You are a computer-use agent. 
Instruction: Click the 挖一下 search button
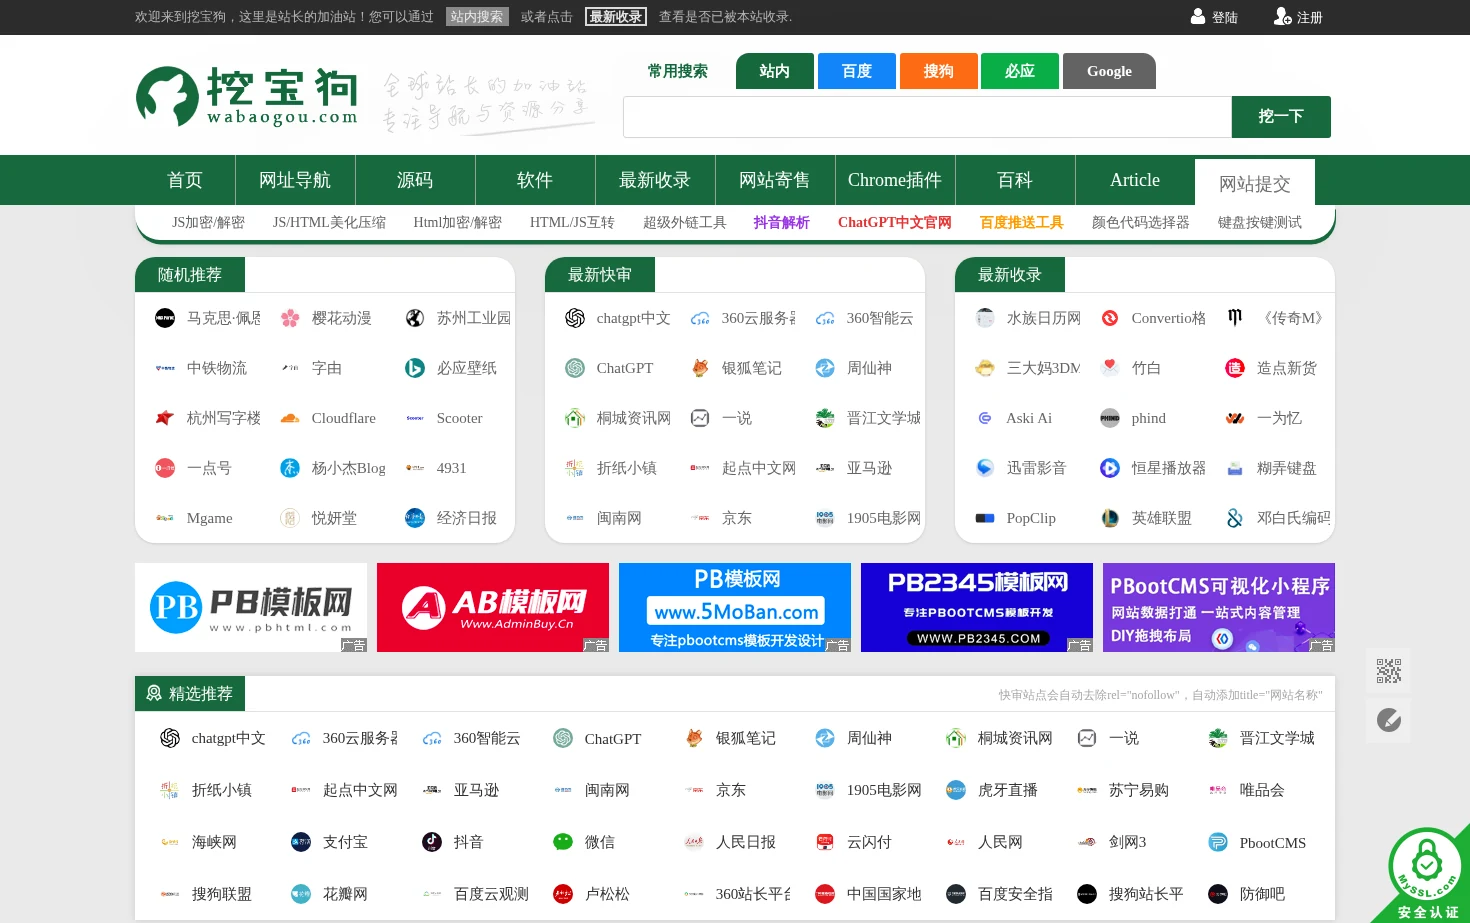pyautogui.click(x=1281, y=117)
